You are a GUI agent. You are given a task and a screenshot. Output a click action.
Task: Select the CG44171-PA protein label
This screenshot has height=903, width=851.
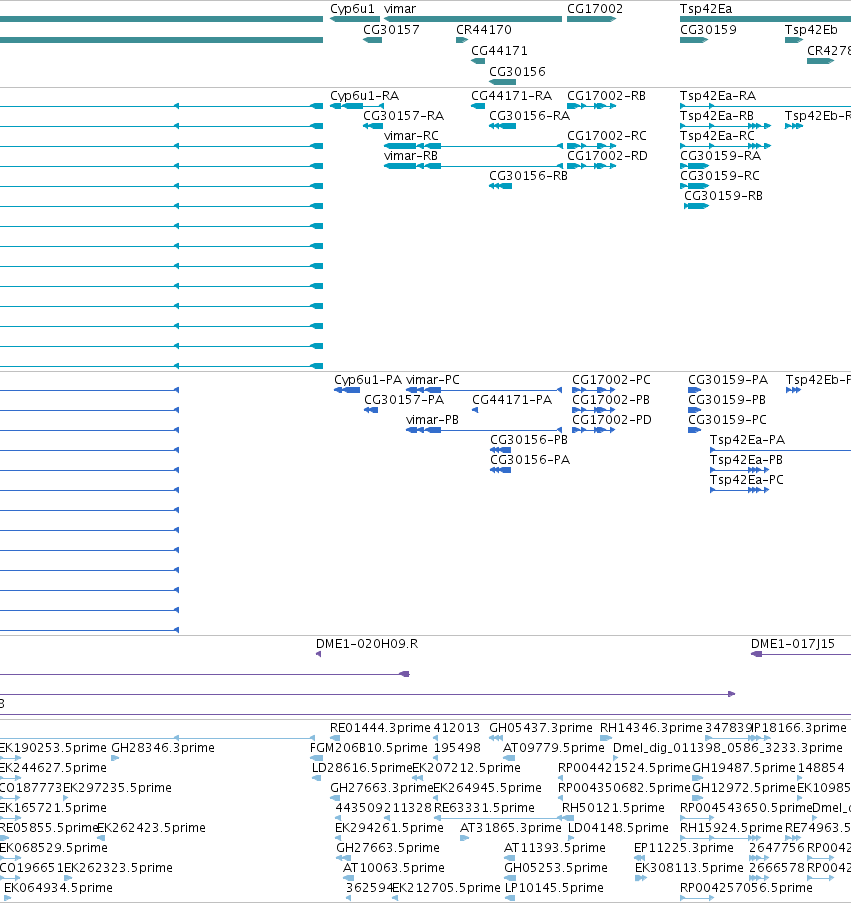point(512,400)
